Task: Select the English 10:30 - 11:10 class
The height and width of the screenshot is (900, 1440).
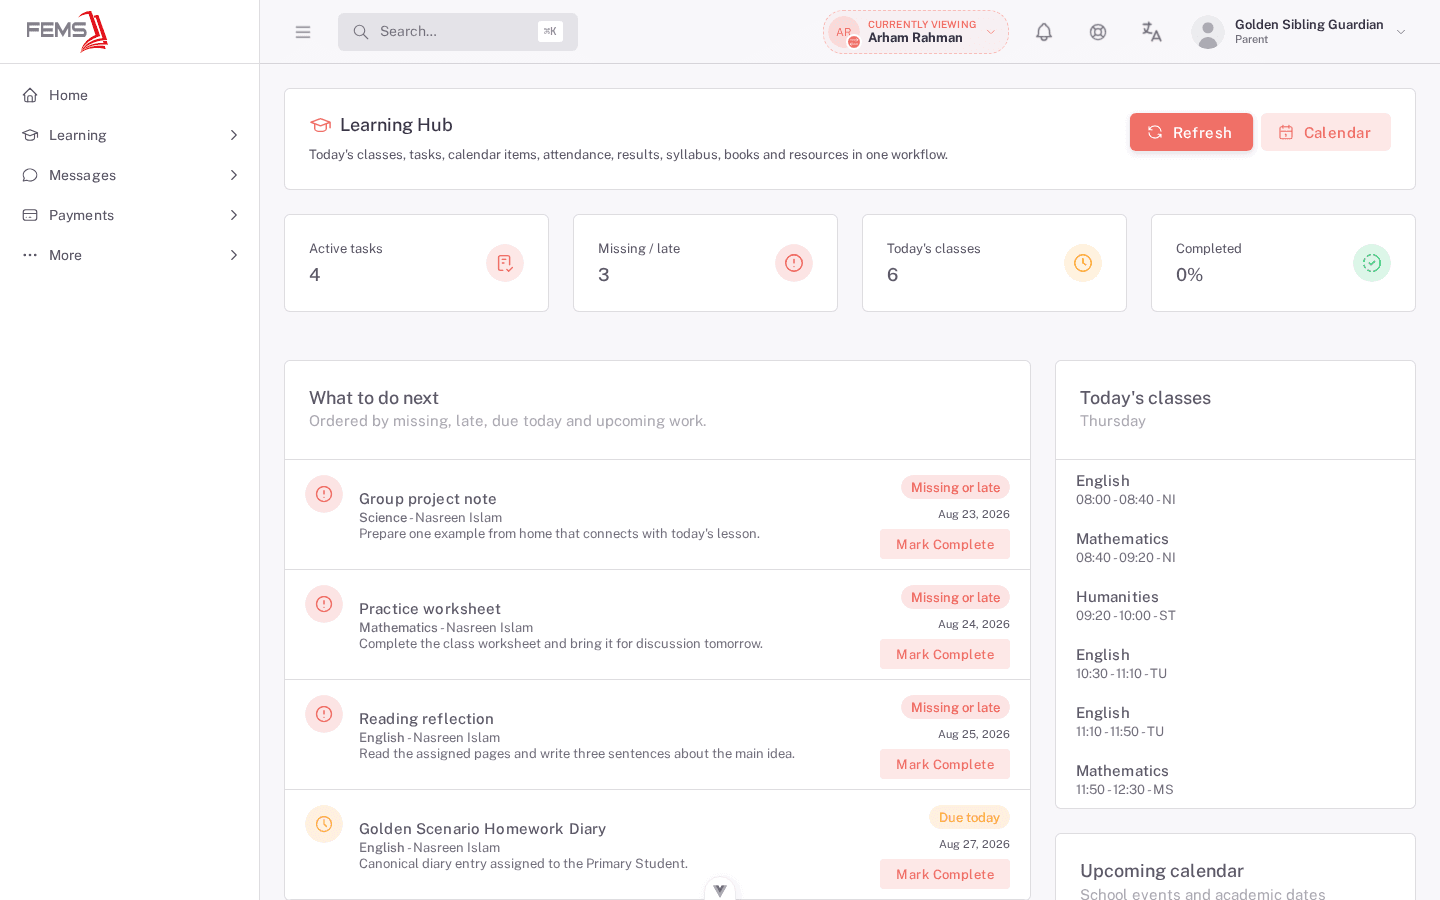Action: point(1235,663)
